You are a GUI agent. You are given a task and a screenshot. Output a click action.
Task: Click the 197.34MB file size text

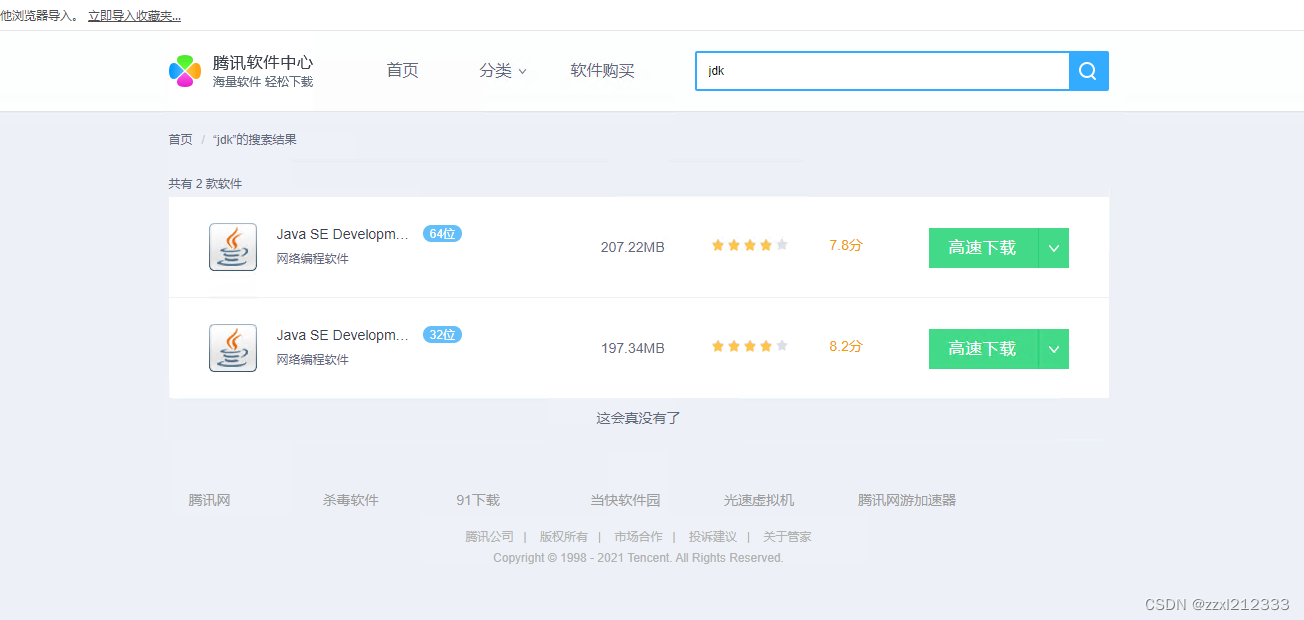click(x=632, y=348)
